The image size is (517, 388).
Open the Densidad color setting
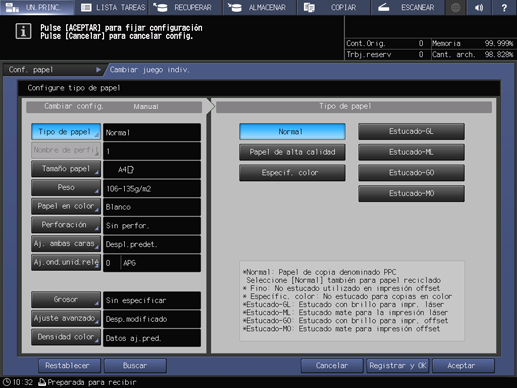click(x=66, y=337)
